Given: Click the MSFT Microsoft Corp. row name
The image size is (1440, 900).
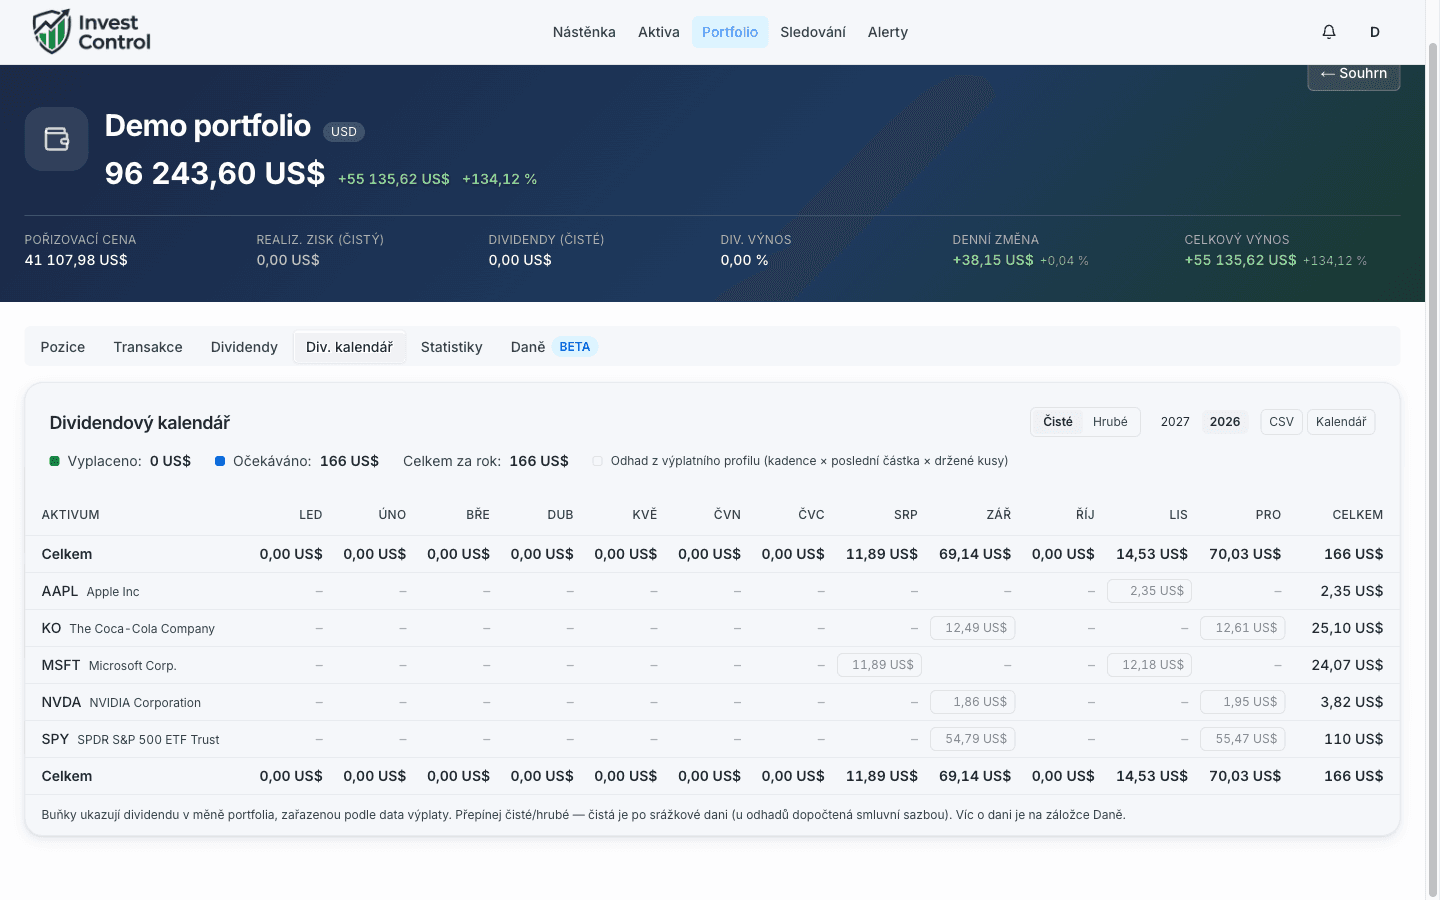Looking at the screenshot, I should 109,665.
